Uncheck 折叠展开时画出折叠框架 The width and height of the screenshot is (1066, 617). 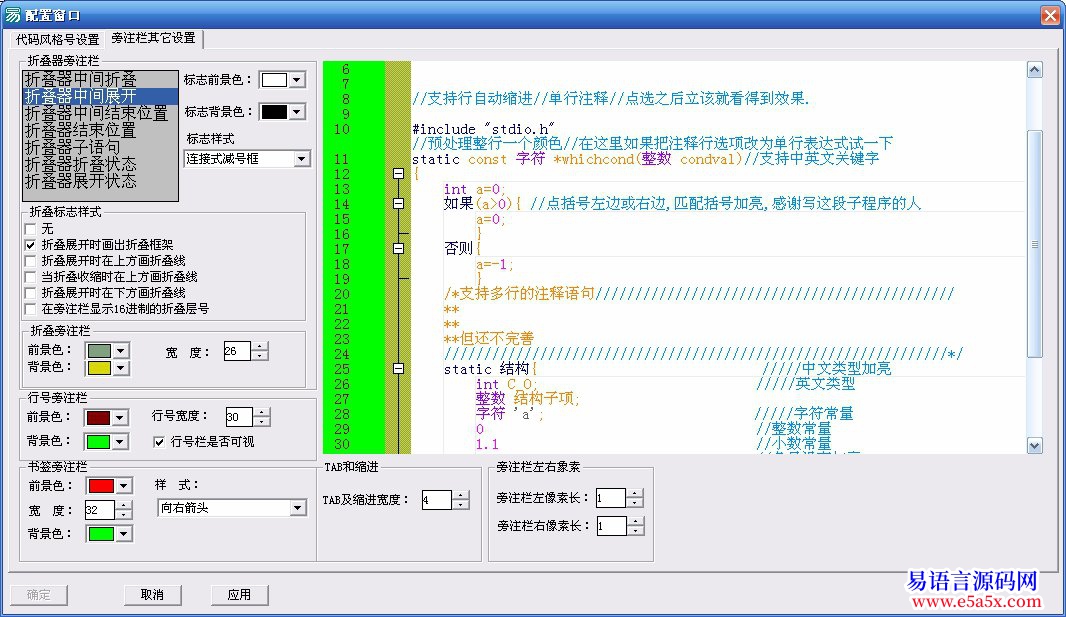tap(30, 245)
